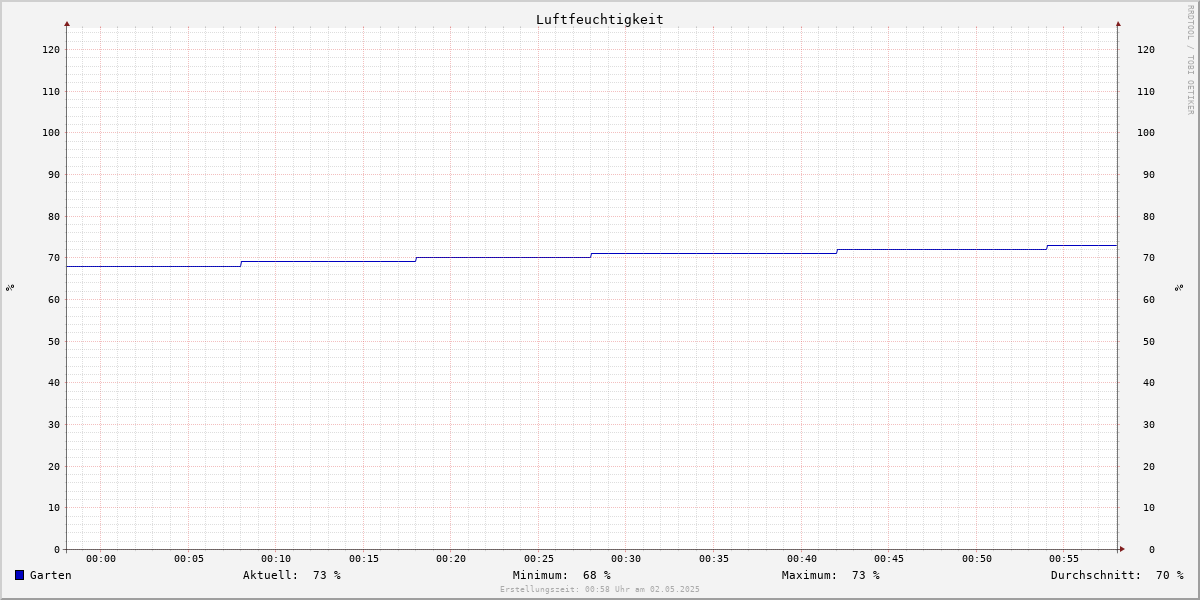Click the 00:55 time axis label

point(1064,559)
